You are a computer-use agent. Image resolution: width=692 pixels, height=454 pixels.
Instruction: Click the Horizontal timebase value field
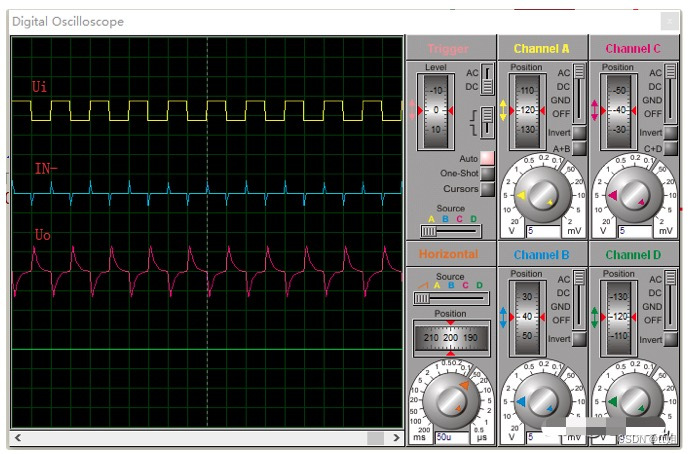click(x=450, y=437)
